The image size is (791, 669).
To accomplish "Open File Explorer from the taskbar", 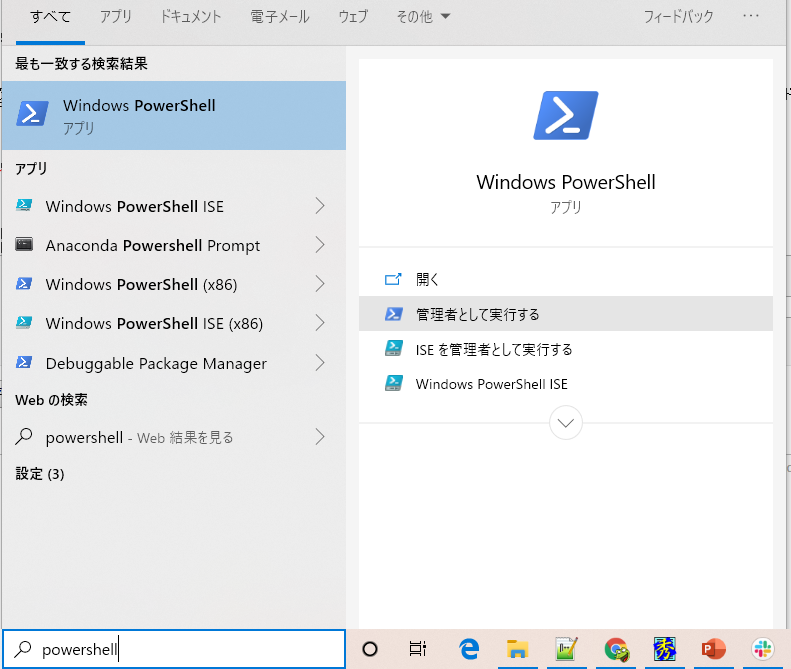I will [517, 649].
